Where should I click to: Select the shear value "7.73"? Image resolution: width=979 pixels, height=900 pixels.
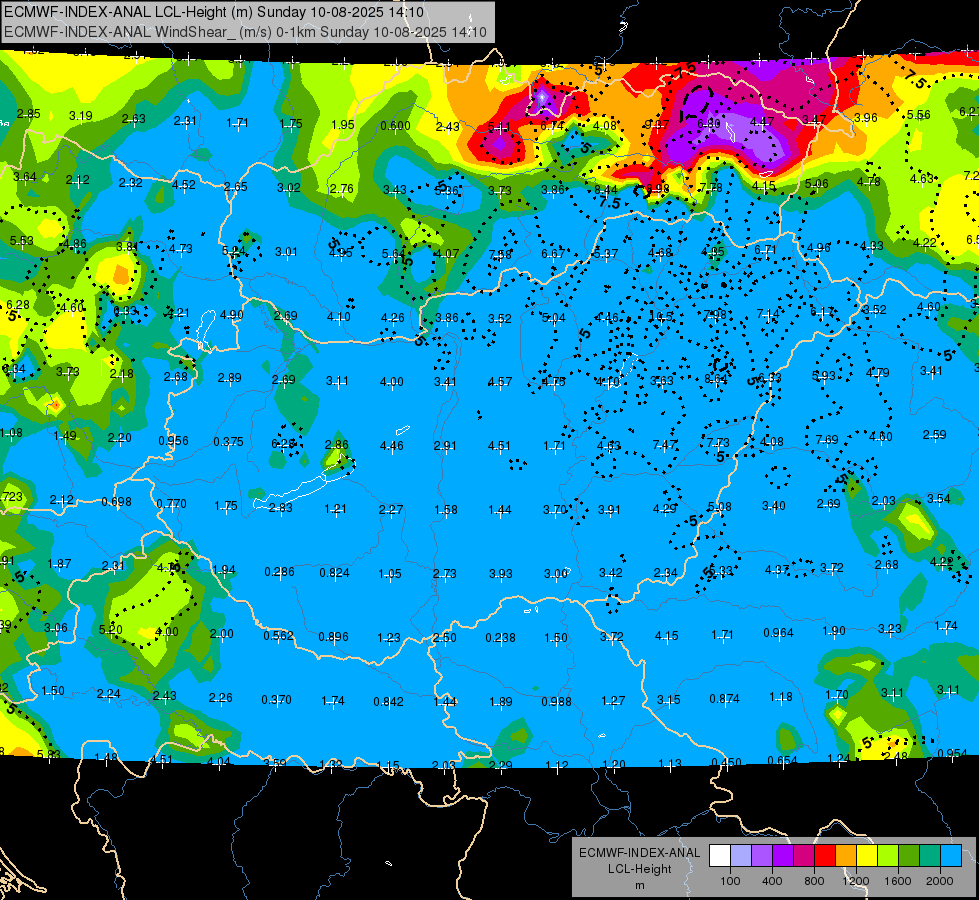point(718,442)
